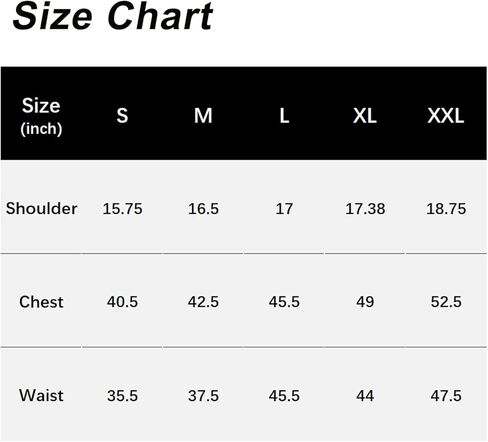
Task: Click the 35.5 waist value
Action: [122, 396]
